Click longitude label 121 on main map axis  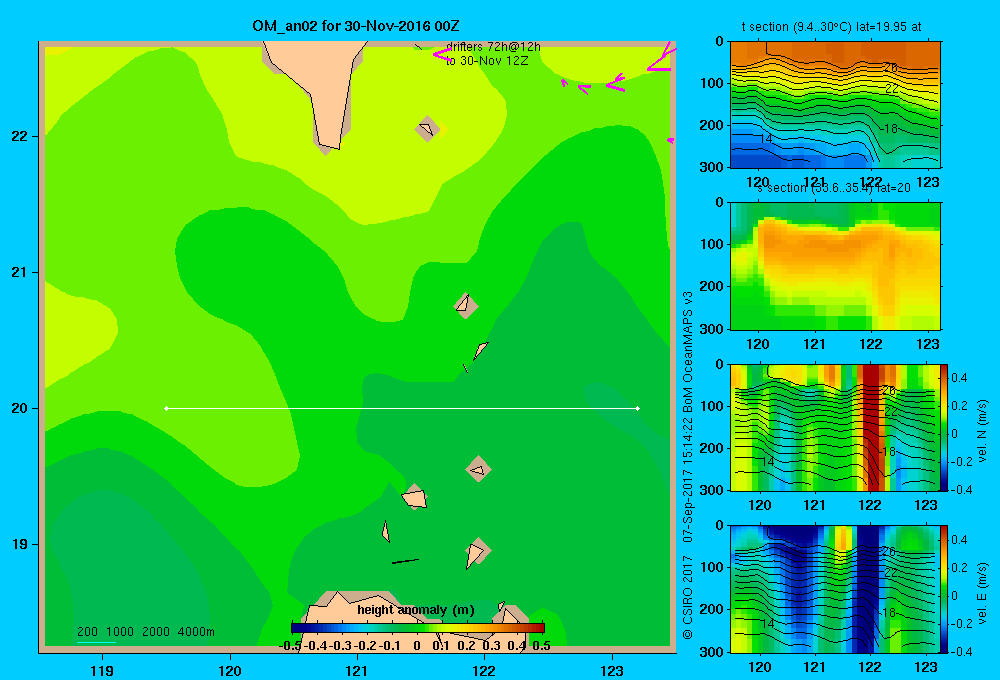(x=357, y=670)
